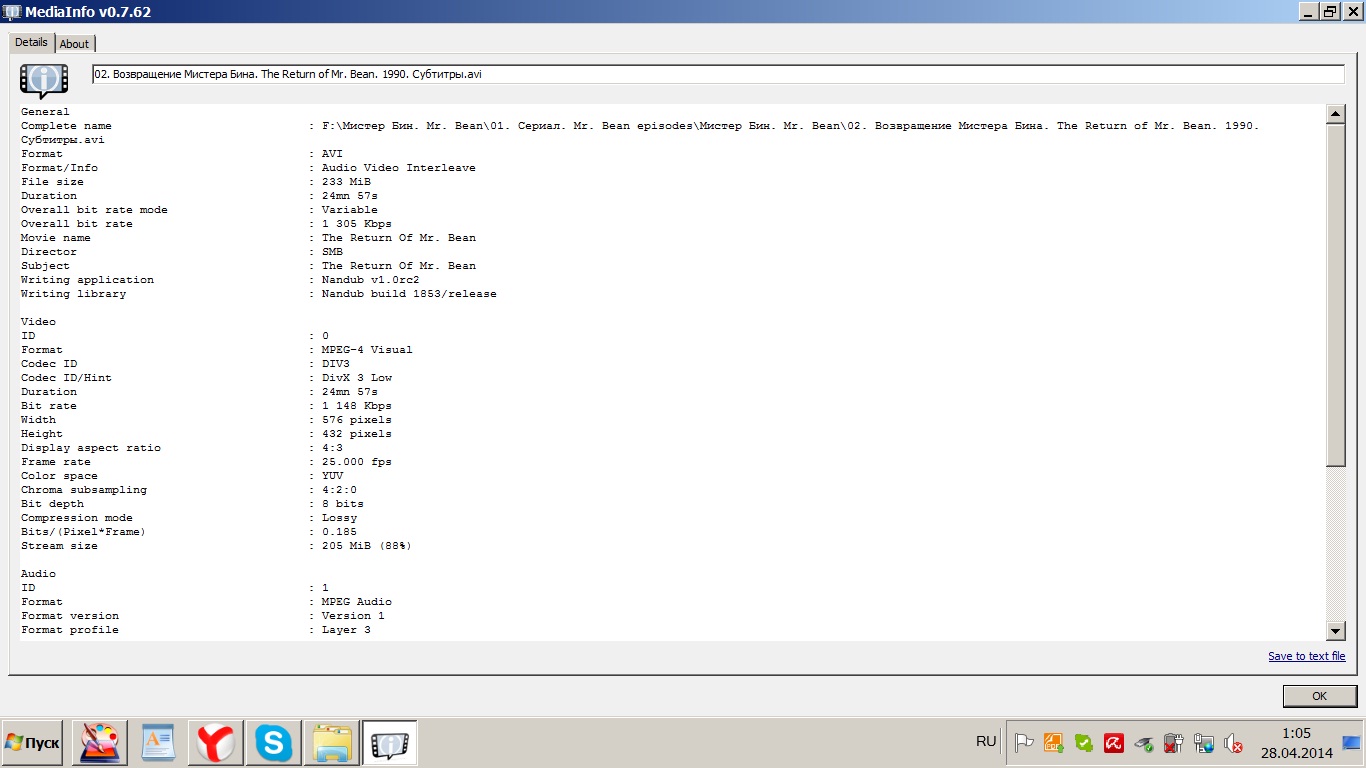Click the vertical scrollbar thumb
This screenshot has height=768, width=1366.
1335,295
